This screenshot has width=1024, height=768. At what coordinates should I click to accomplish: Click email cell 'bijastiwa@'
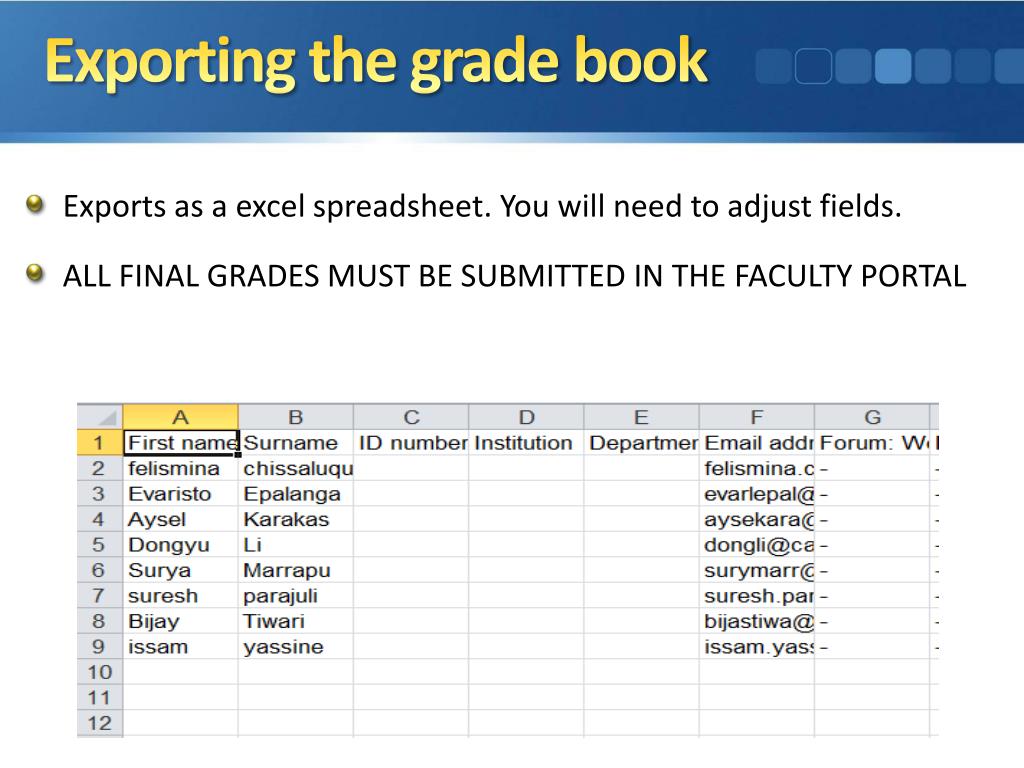point(757,621)
